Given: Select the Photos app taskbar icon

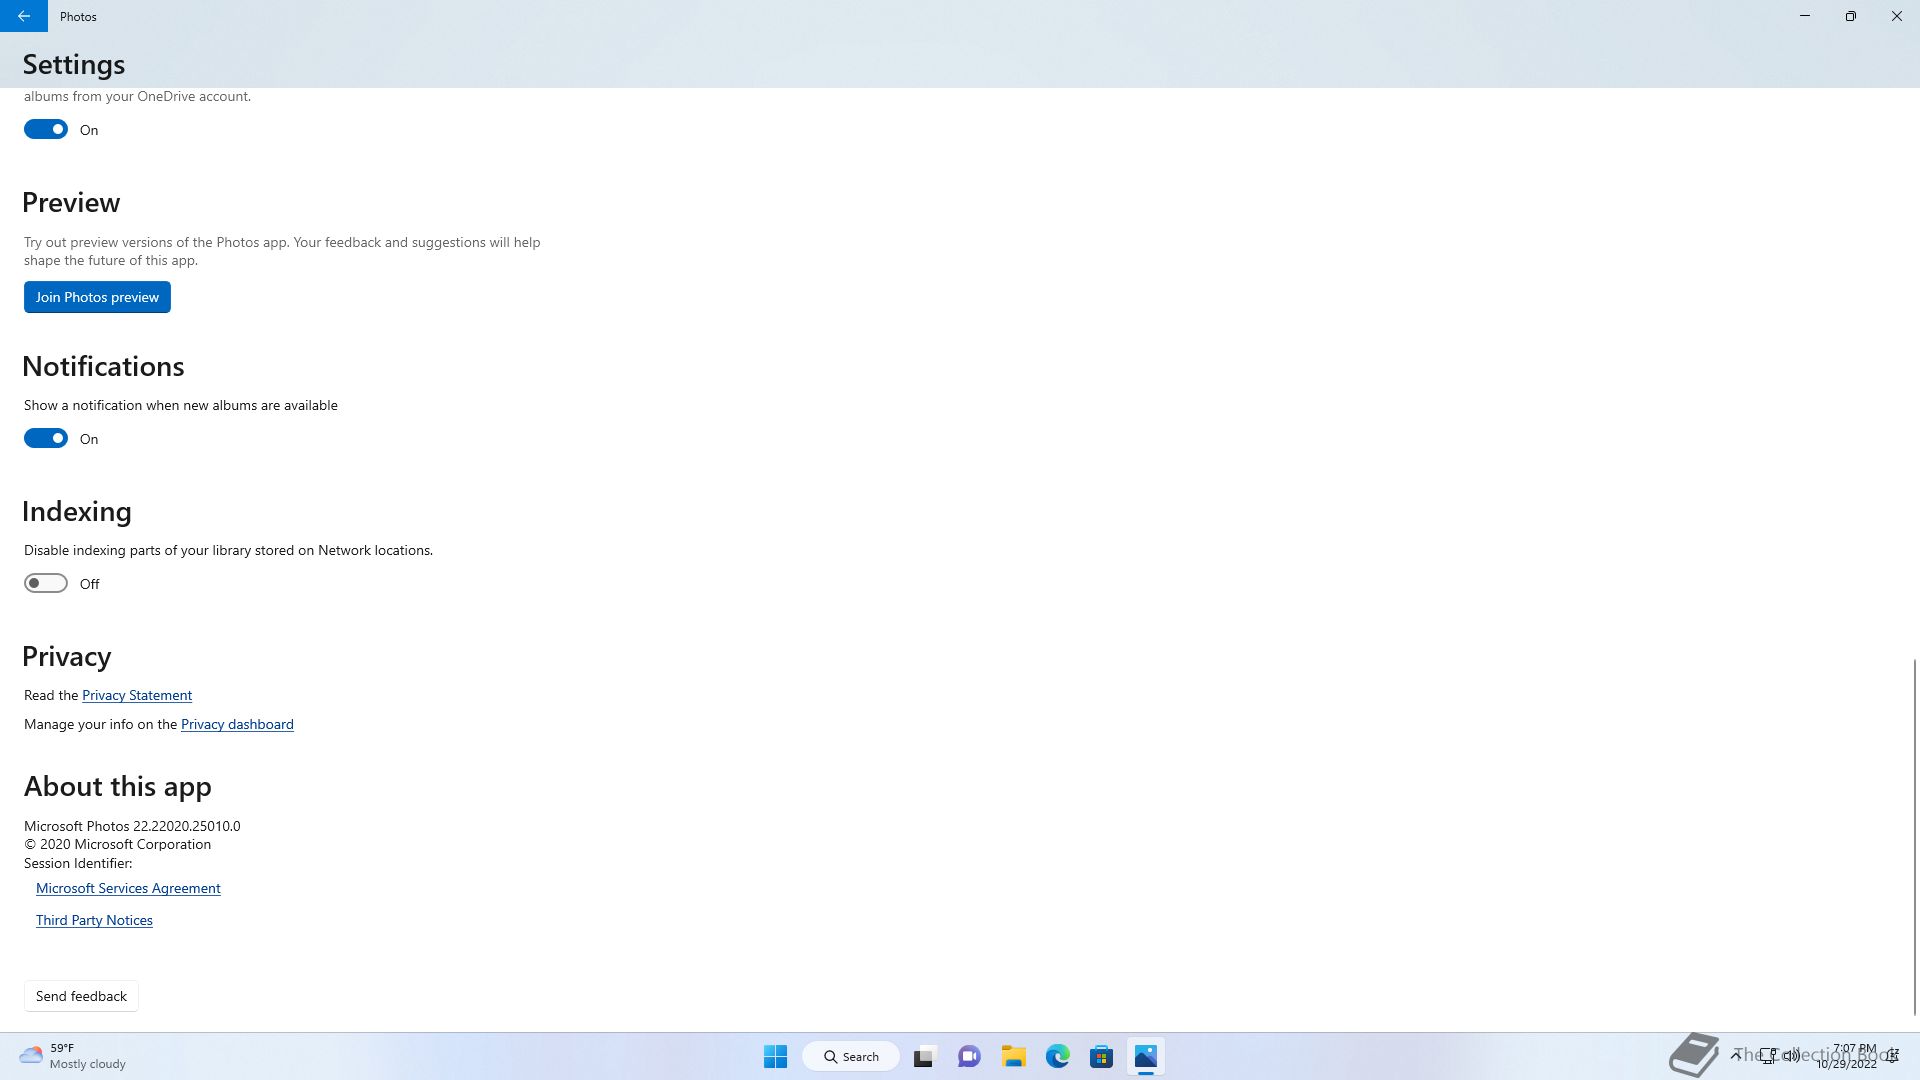Looking at the screenshot, I should [x=1146, y=1056].
